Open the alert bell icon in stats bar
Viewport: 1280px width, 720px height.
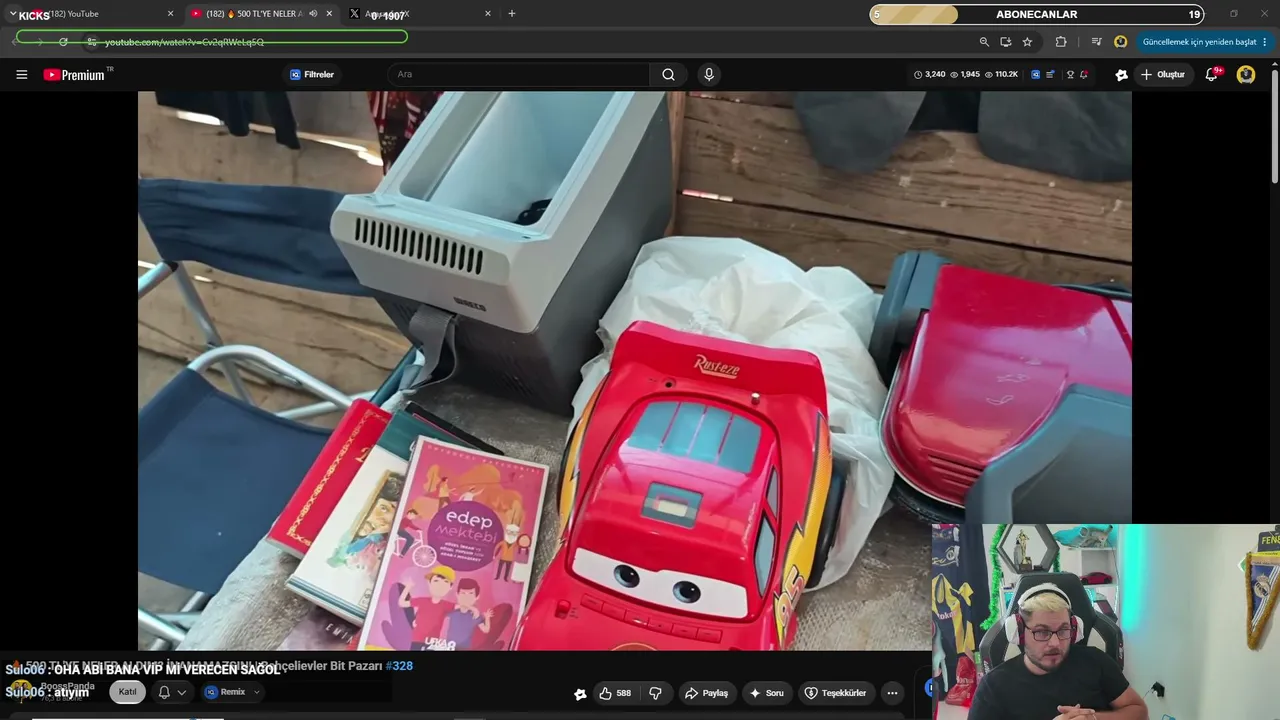pyautogui.click(x=1084, y=75)
